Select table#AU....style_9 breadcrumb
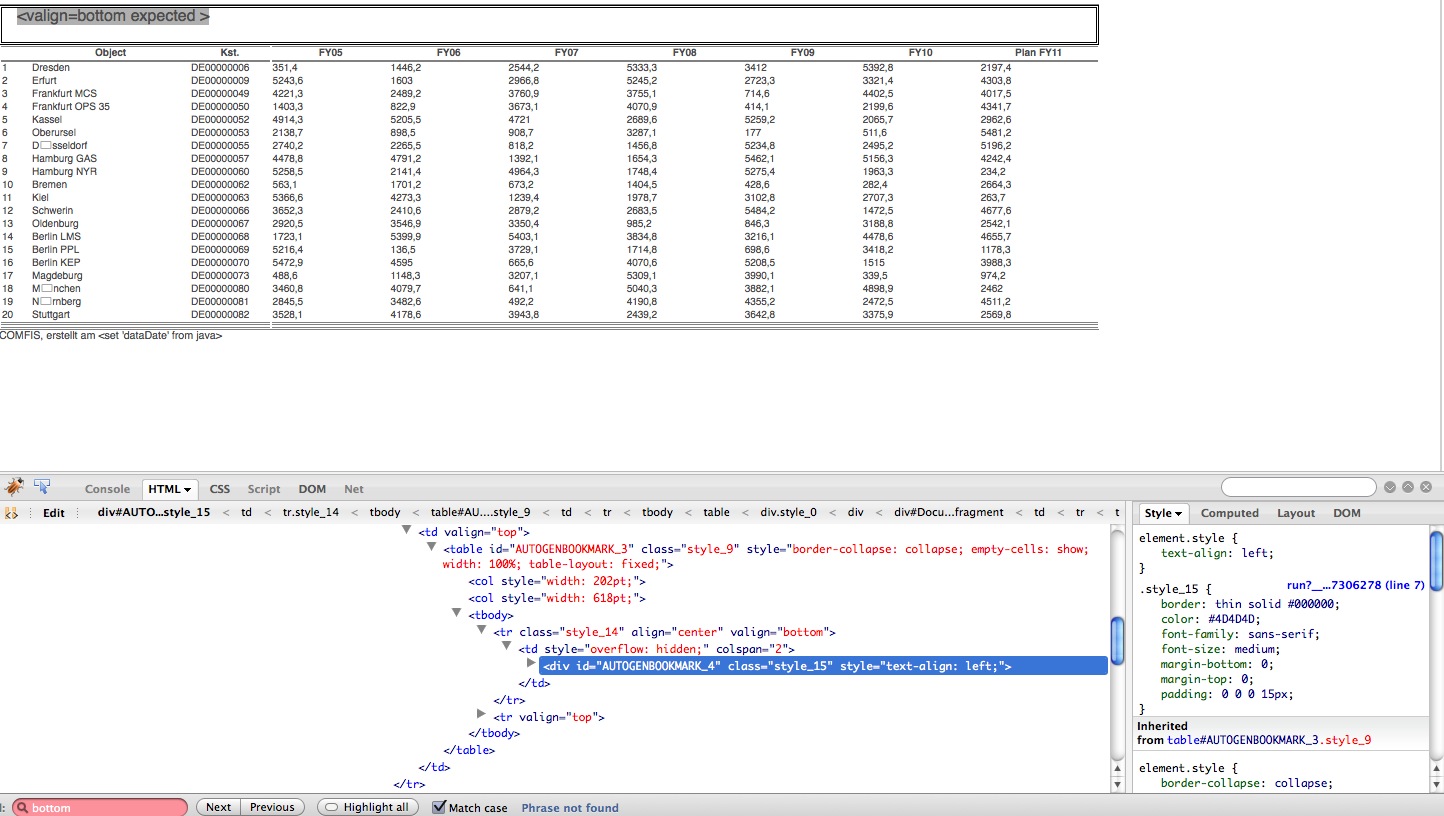This screenshot has height=816, width=1444. [480, 513]
